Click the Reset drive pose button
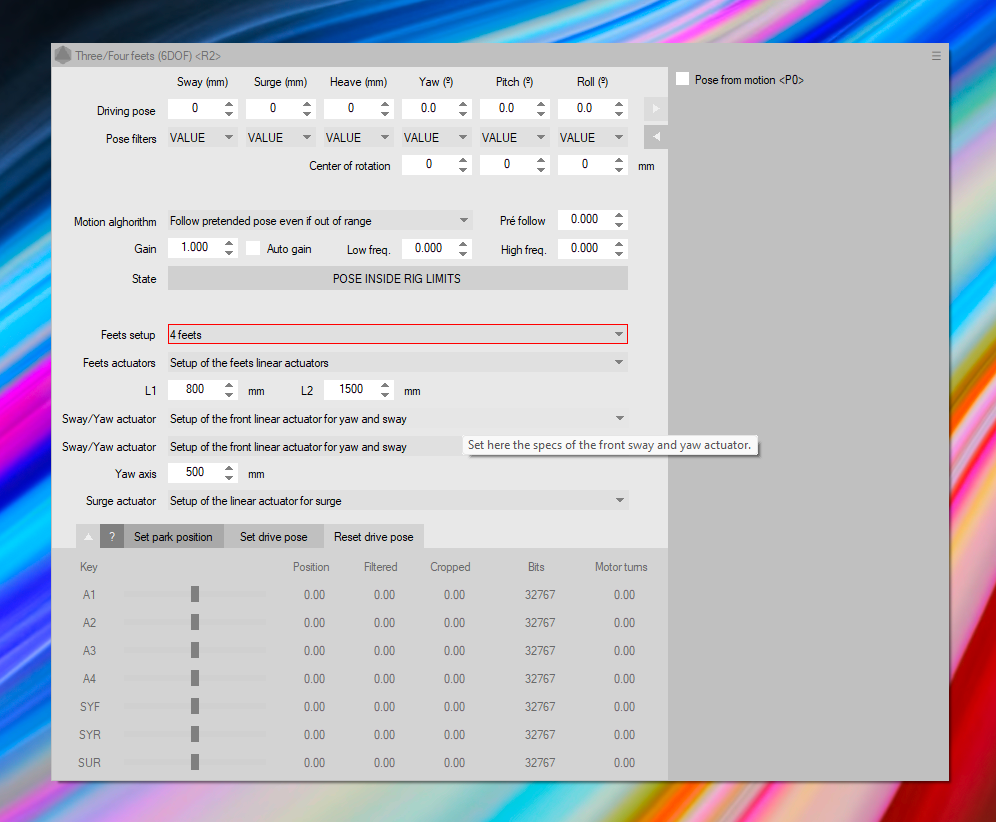Screen dimensions: 996x822 (373, 537)
